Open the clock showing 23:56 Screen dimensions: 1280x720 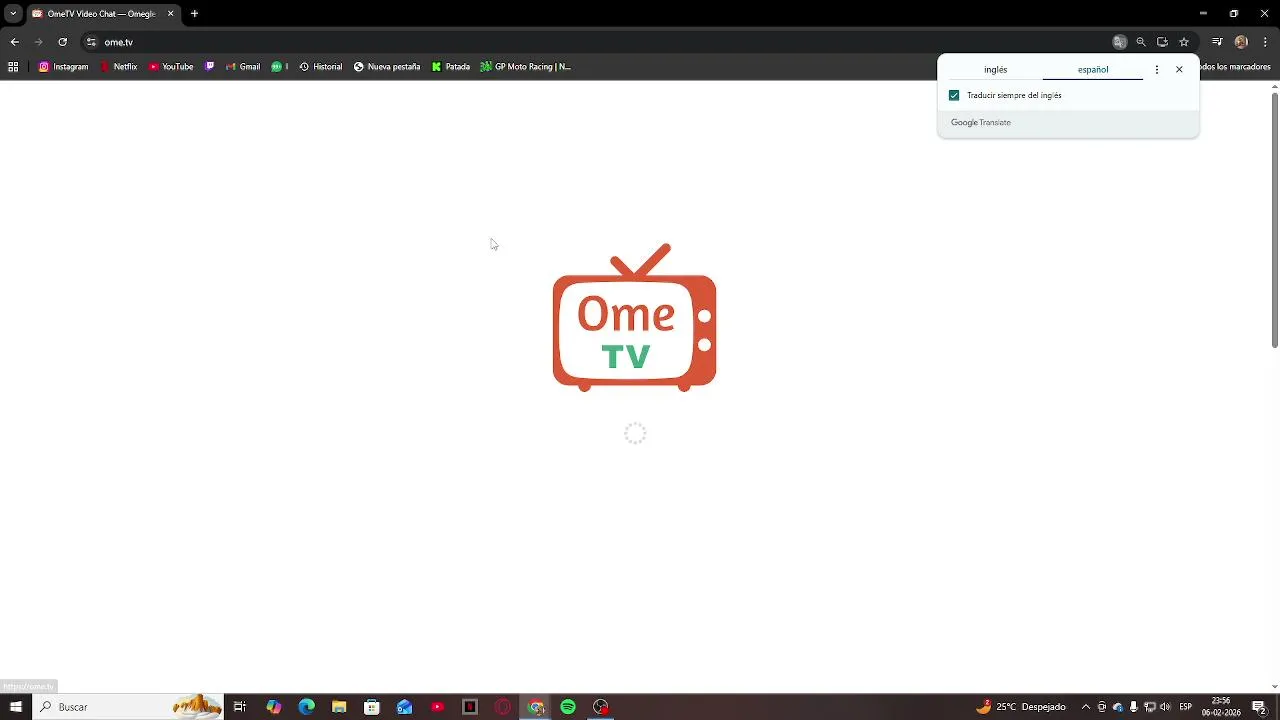[x=1221, y=707]
